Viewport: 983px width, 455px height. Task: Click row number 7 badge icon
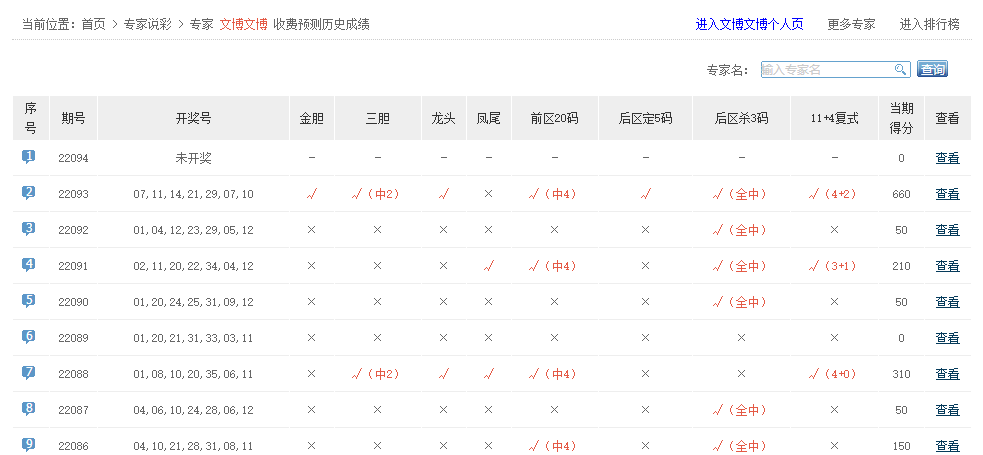coord(29,373)
